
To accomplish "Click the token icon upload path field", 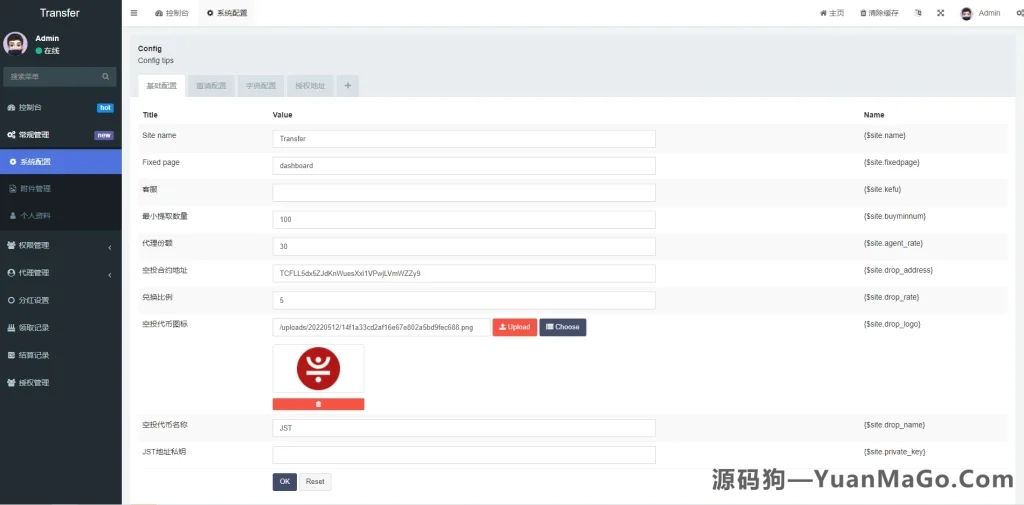I will tap(381, 327).
